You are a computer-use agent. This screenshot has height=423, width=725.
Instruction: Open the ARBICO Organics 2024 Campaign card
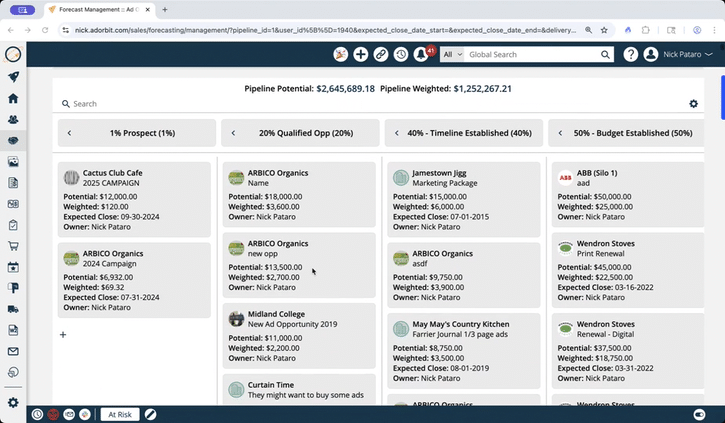(134, 280)
